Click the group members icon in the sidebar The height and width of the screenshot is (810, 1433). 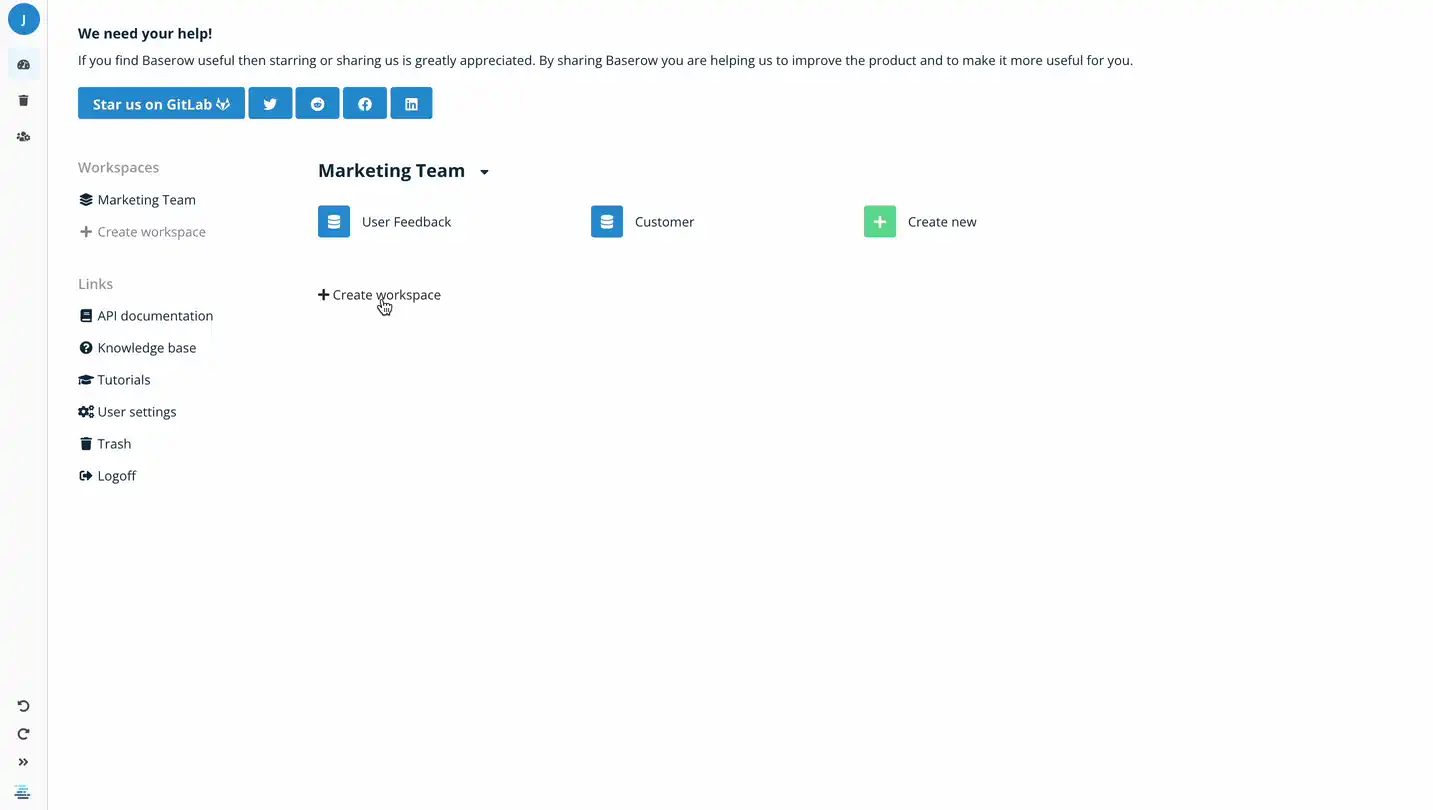(x=23, y=136)
